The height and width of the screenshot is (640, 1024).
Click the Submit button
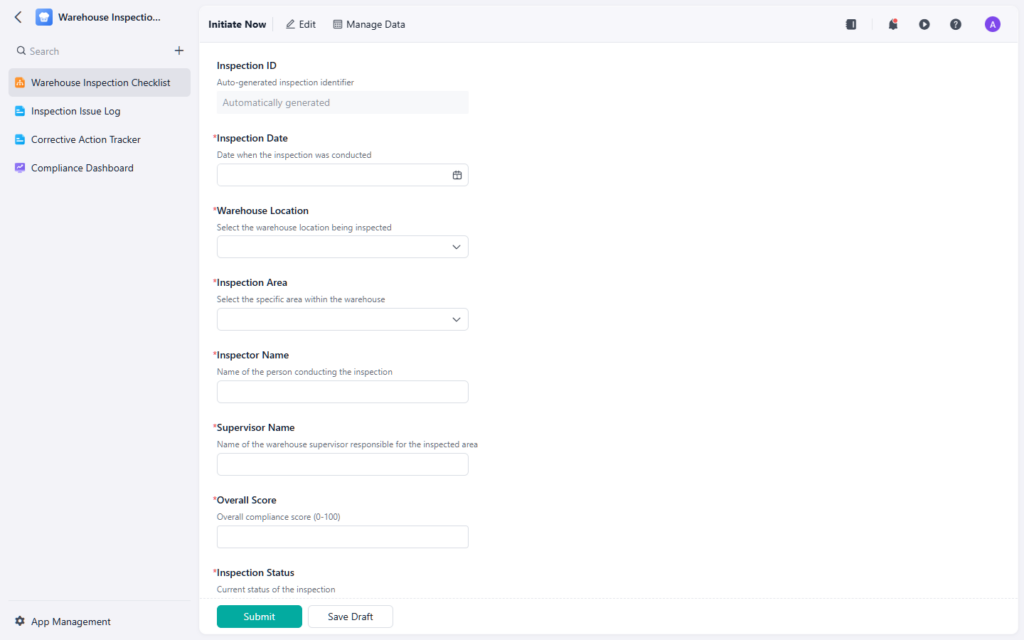point(259,616)
